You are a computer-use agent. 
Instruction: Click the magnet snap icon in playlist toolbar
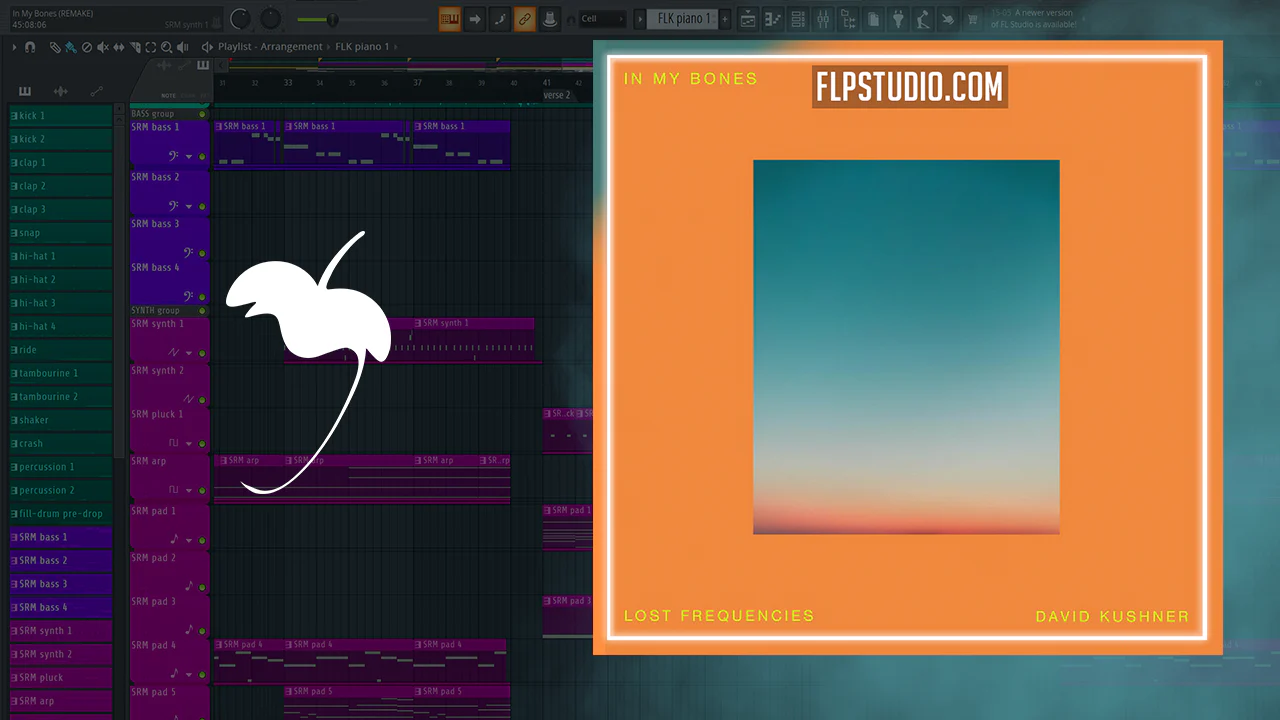pyautogui.click(x=30, y=47)
